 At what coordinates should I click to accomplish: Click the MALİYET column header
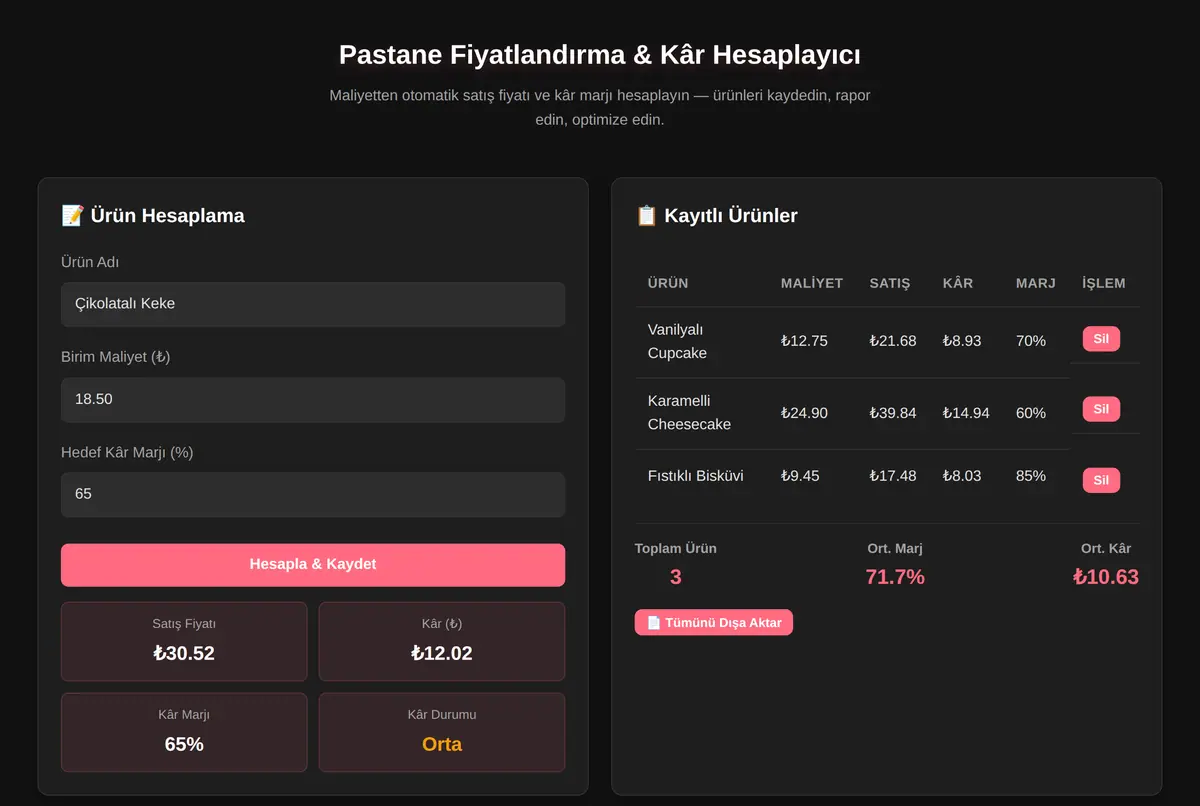(812, 283)
